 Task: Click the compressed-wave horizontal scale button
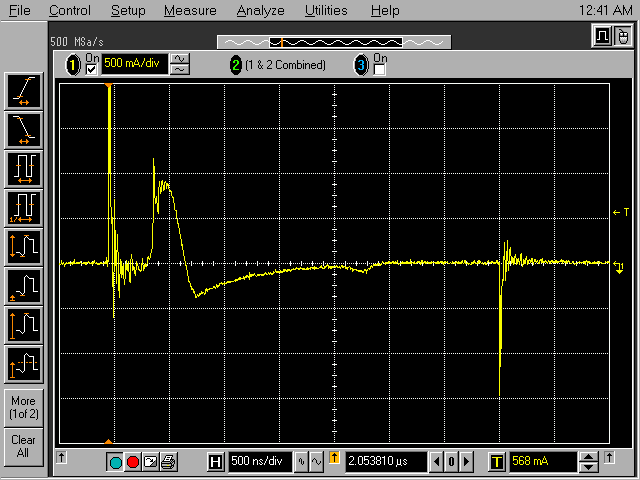tap(301, 462)
